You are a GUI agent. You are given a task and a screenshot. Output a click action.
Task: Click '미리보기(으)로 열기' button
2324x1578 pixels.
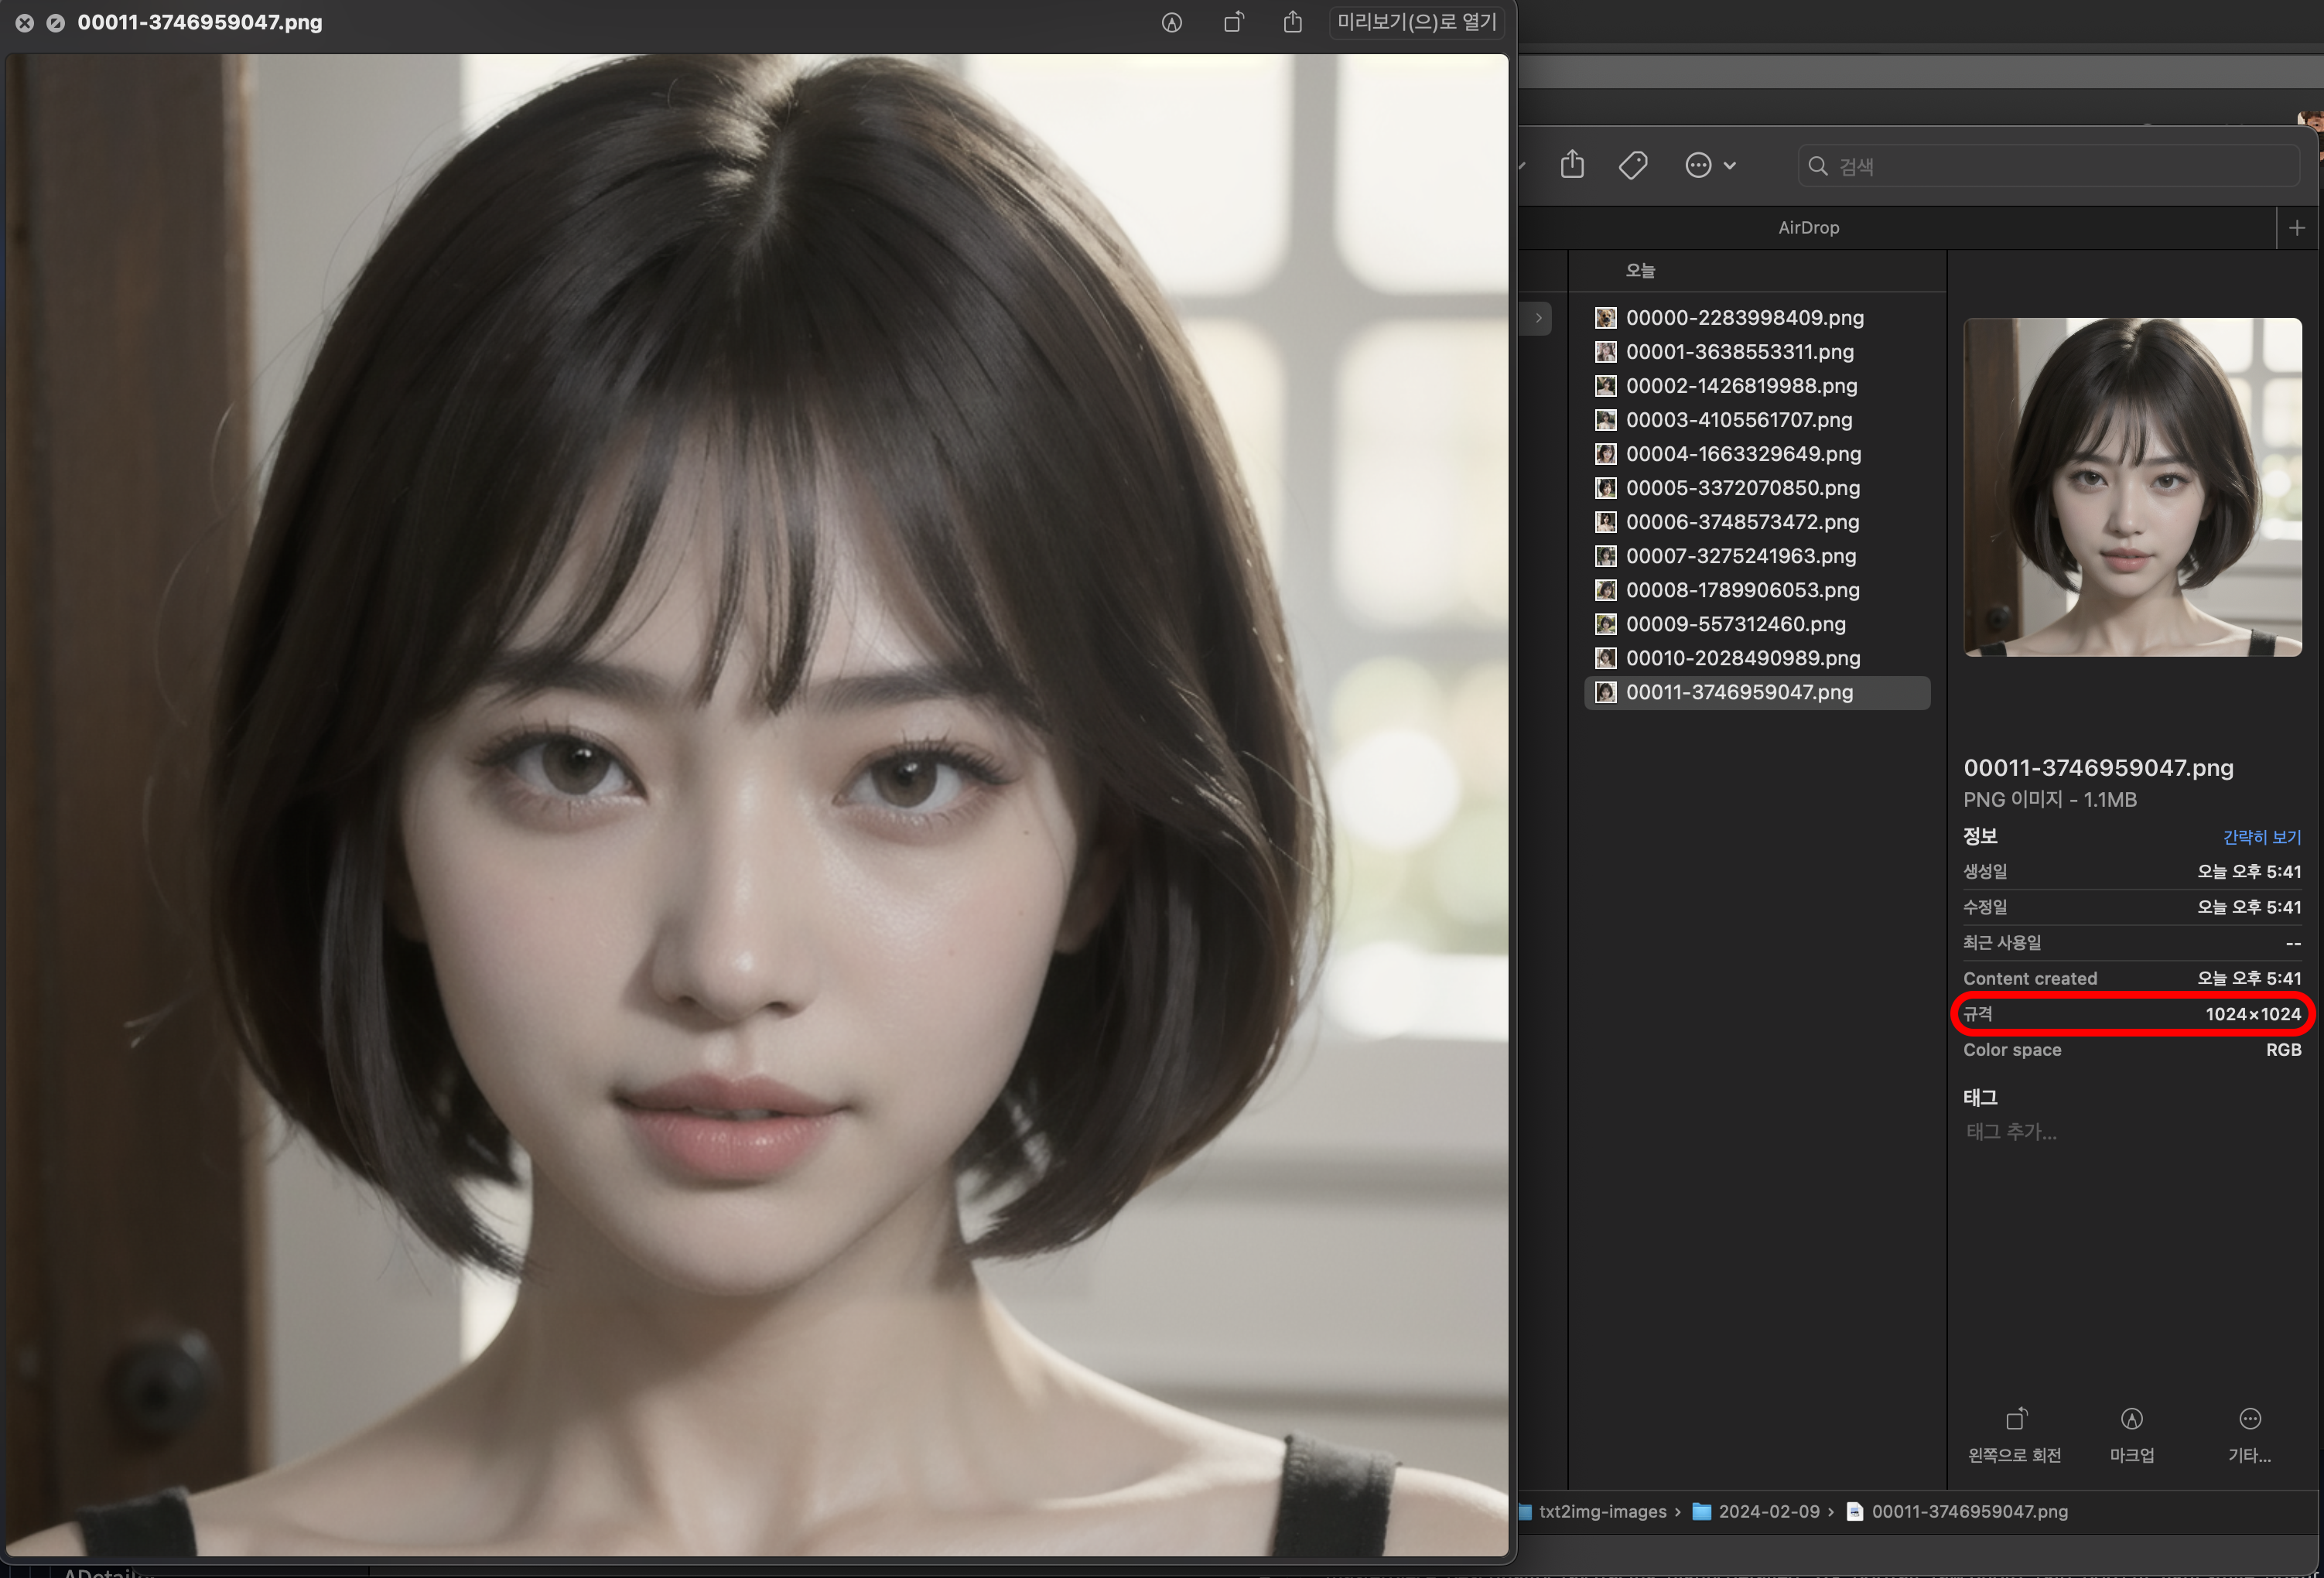pyautogui.click(x=1416, y=22)
